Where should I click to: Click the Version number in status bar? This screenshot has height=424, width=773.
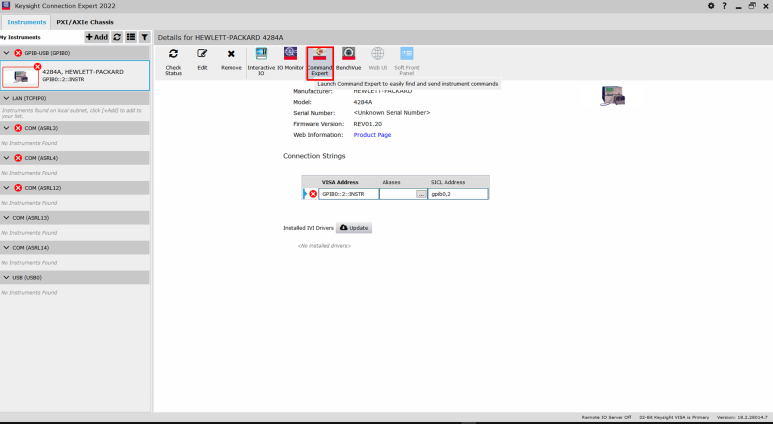[742, 417]
